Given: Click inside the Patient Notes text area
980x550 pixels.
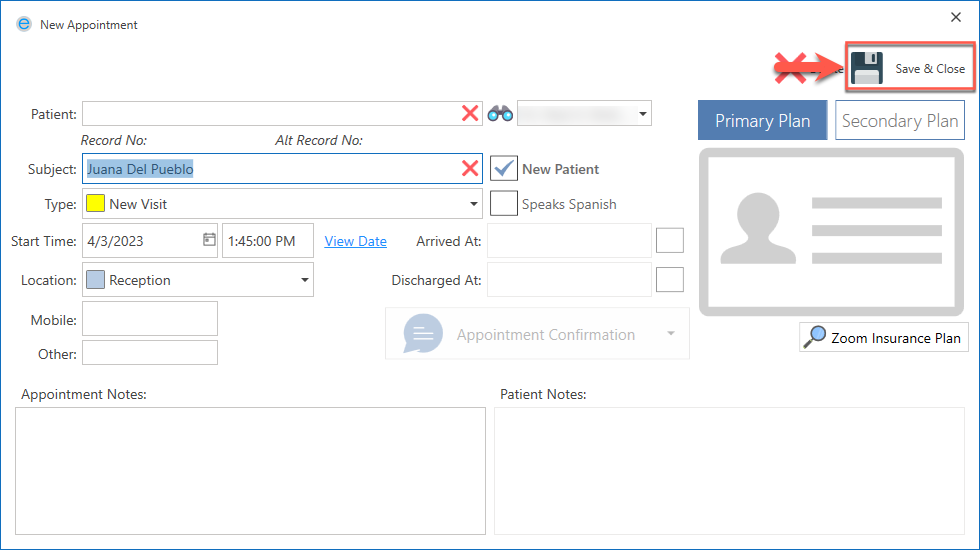Looking at the screenshot, I should tap(729, 471).
